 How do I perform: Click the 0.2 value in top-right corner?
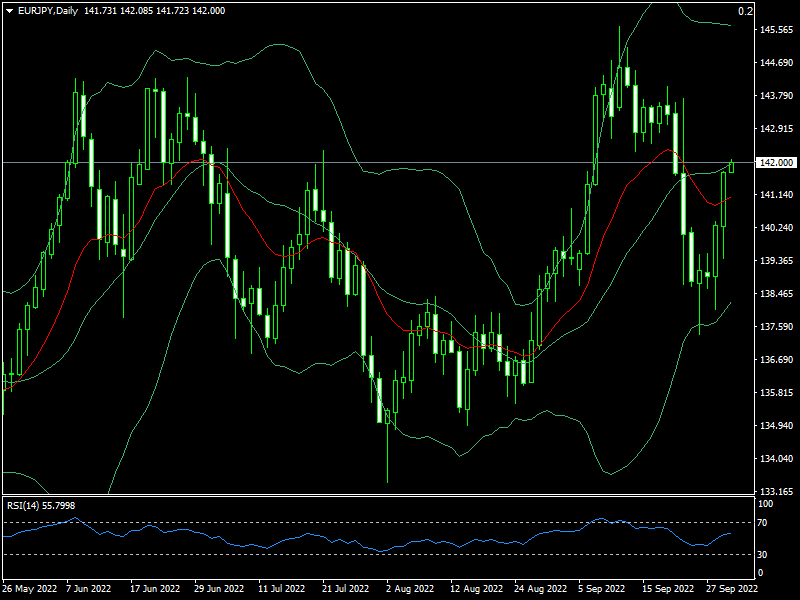point(745,11)
